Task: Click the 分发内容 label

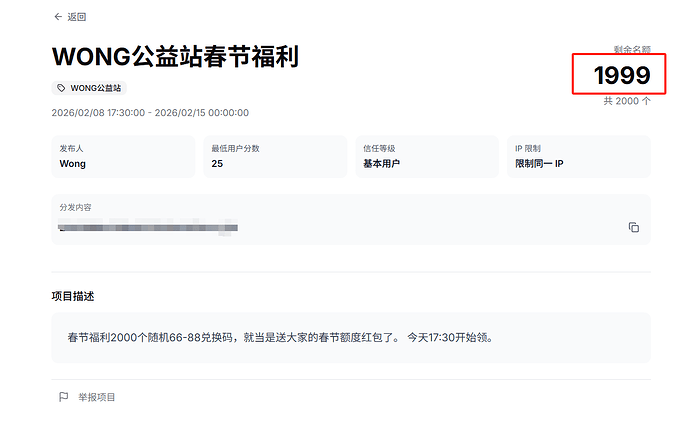Action: coord(75,207)
